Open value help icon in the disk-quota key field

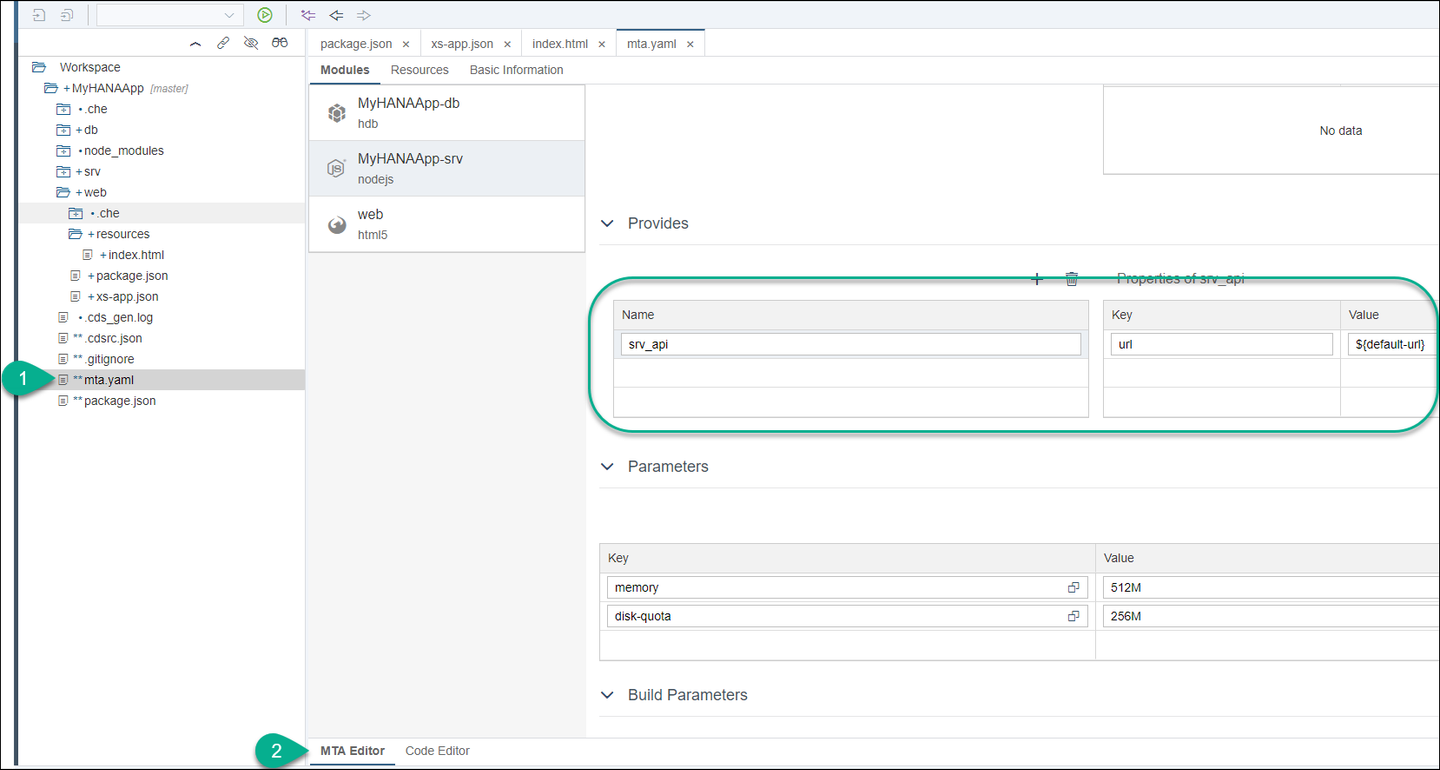point(1073,617)
